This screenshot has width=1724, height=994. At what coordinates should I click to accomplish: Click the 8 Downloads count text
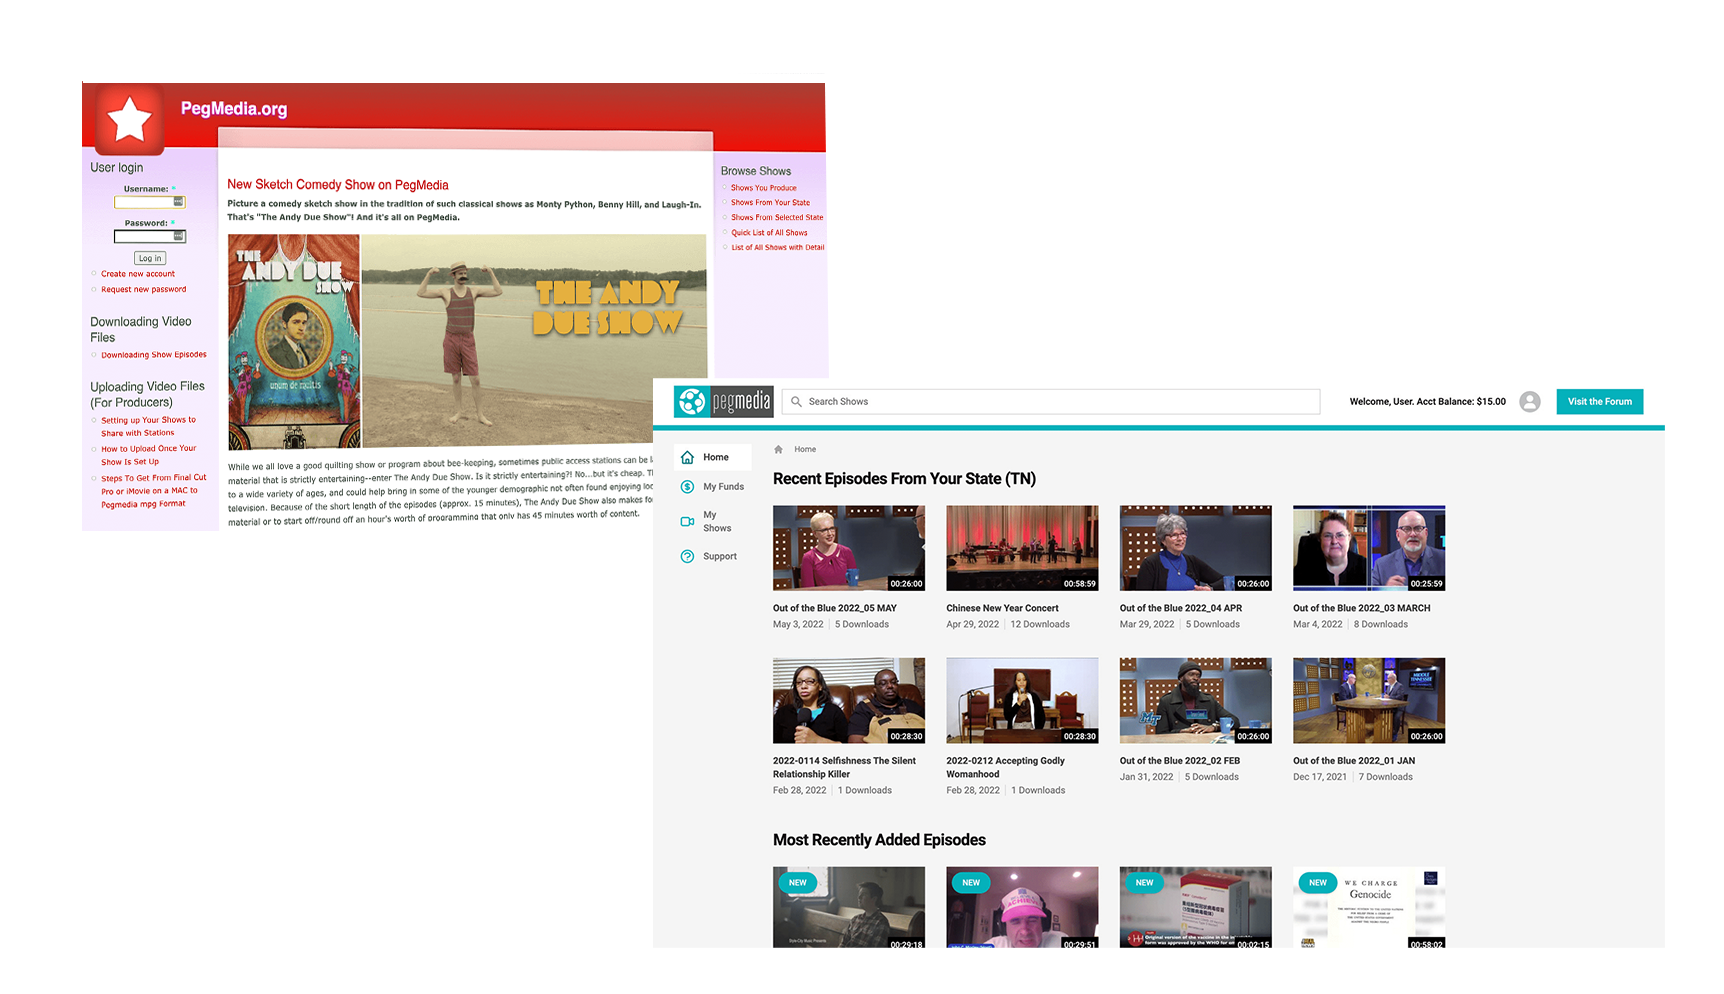[x=1381, y=625]
